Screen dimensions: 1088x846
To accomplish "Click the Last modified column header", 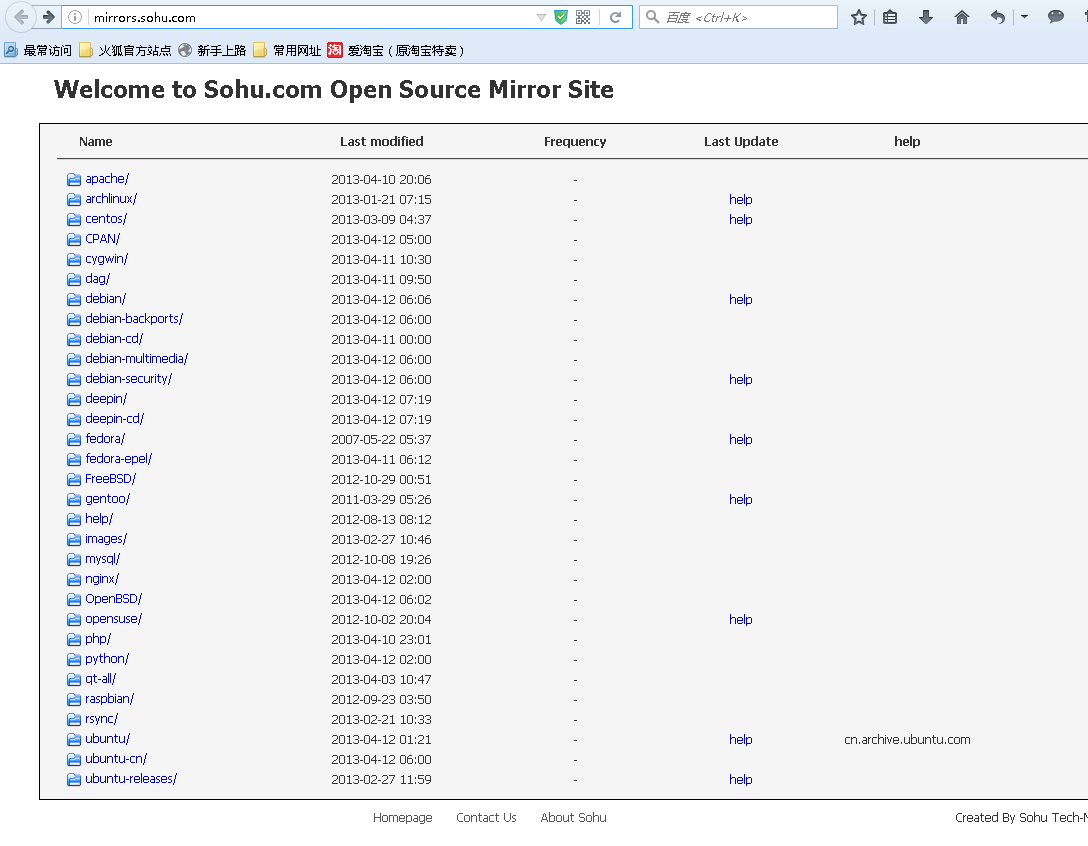I will (x=382, y=142).
